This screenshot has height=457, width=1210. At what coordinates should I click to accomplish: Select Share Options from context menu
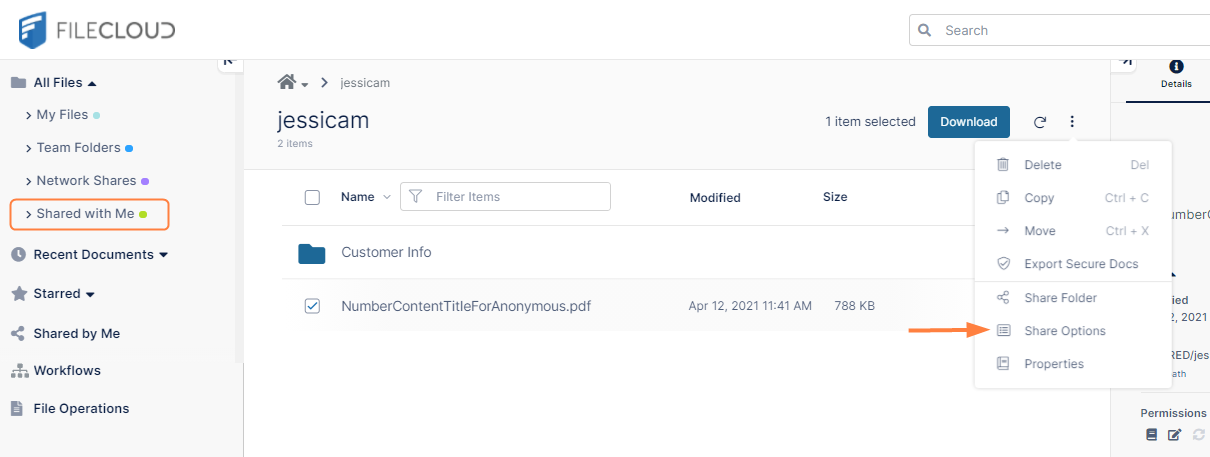[1064, 331]
